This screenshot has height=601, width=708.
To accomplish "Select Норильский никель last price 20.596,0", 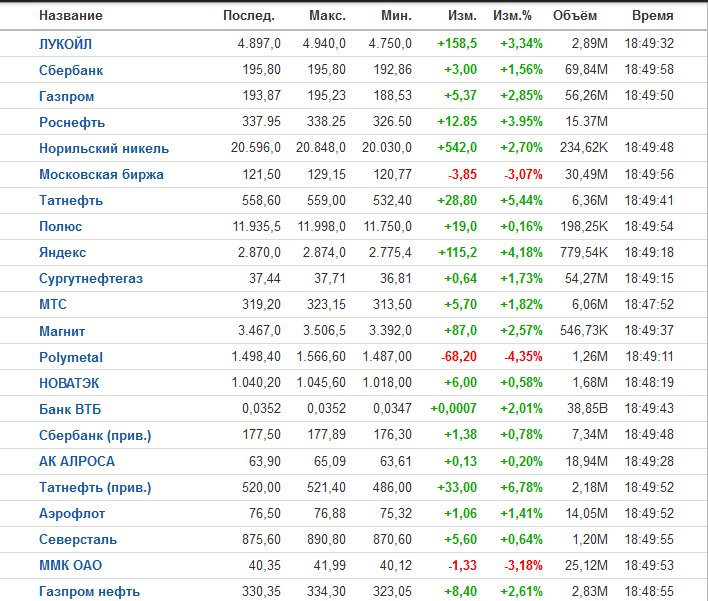I will (x=256, y=147).
